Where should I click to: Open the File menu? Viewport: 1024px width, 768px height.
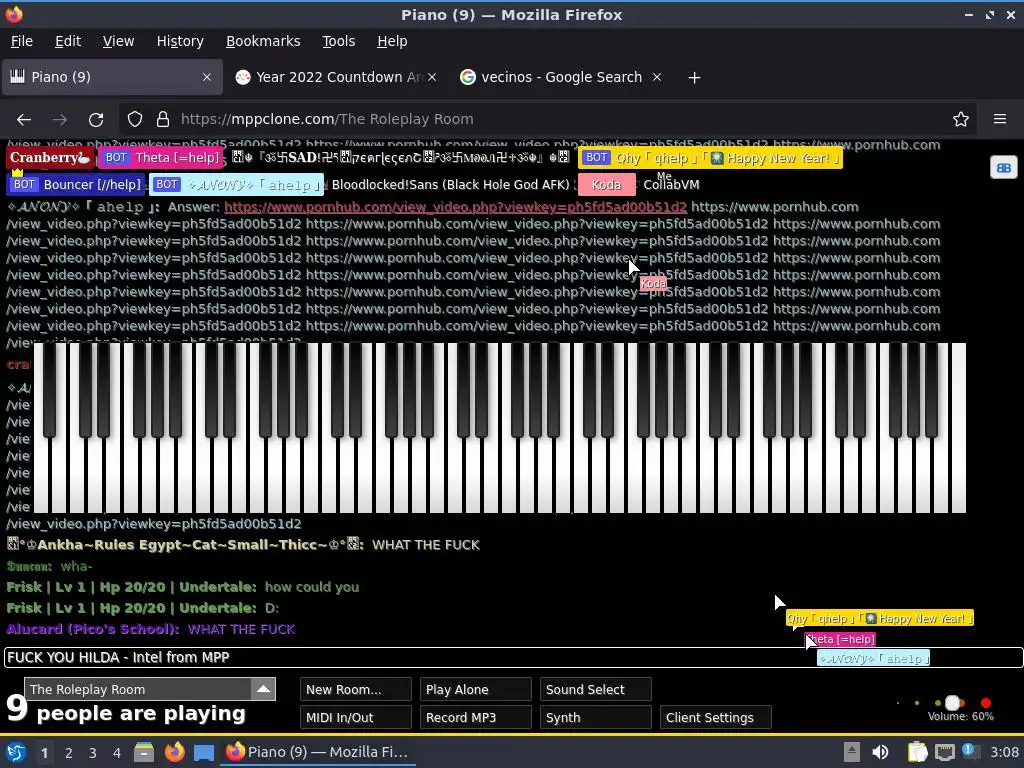coord(22,41)
